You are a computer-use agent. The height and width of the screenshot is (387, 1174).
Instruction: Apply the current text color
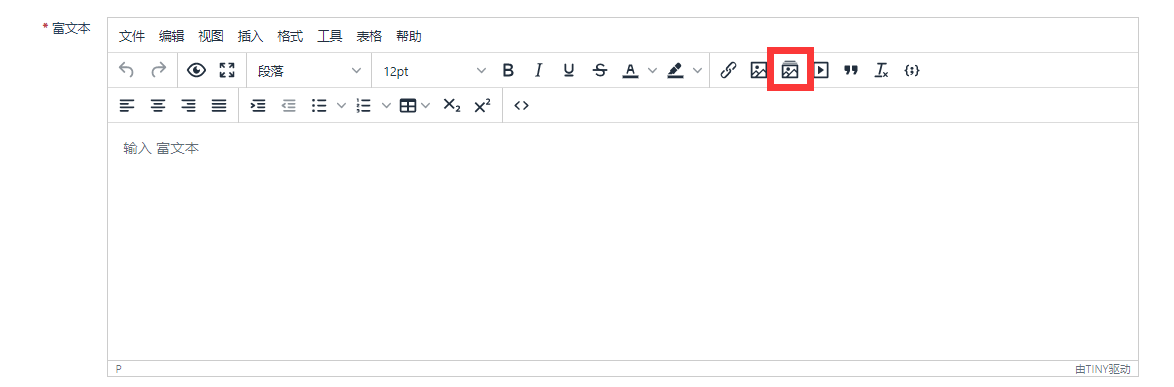click(x=630, y=70)
